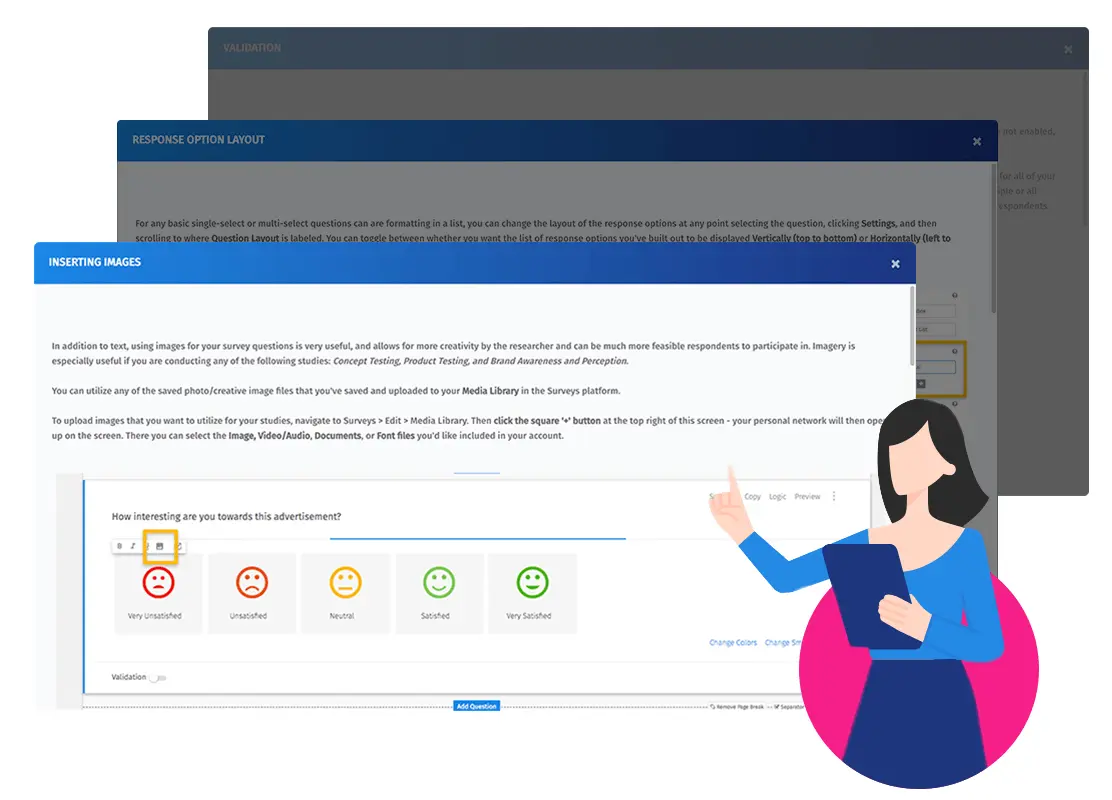Toggle the Validation switch
Viewport: 1112px width, 800px height.
click(x=159, y=678)
